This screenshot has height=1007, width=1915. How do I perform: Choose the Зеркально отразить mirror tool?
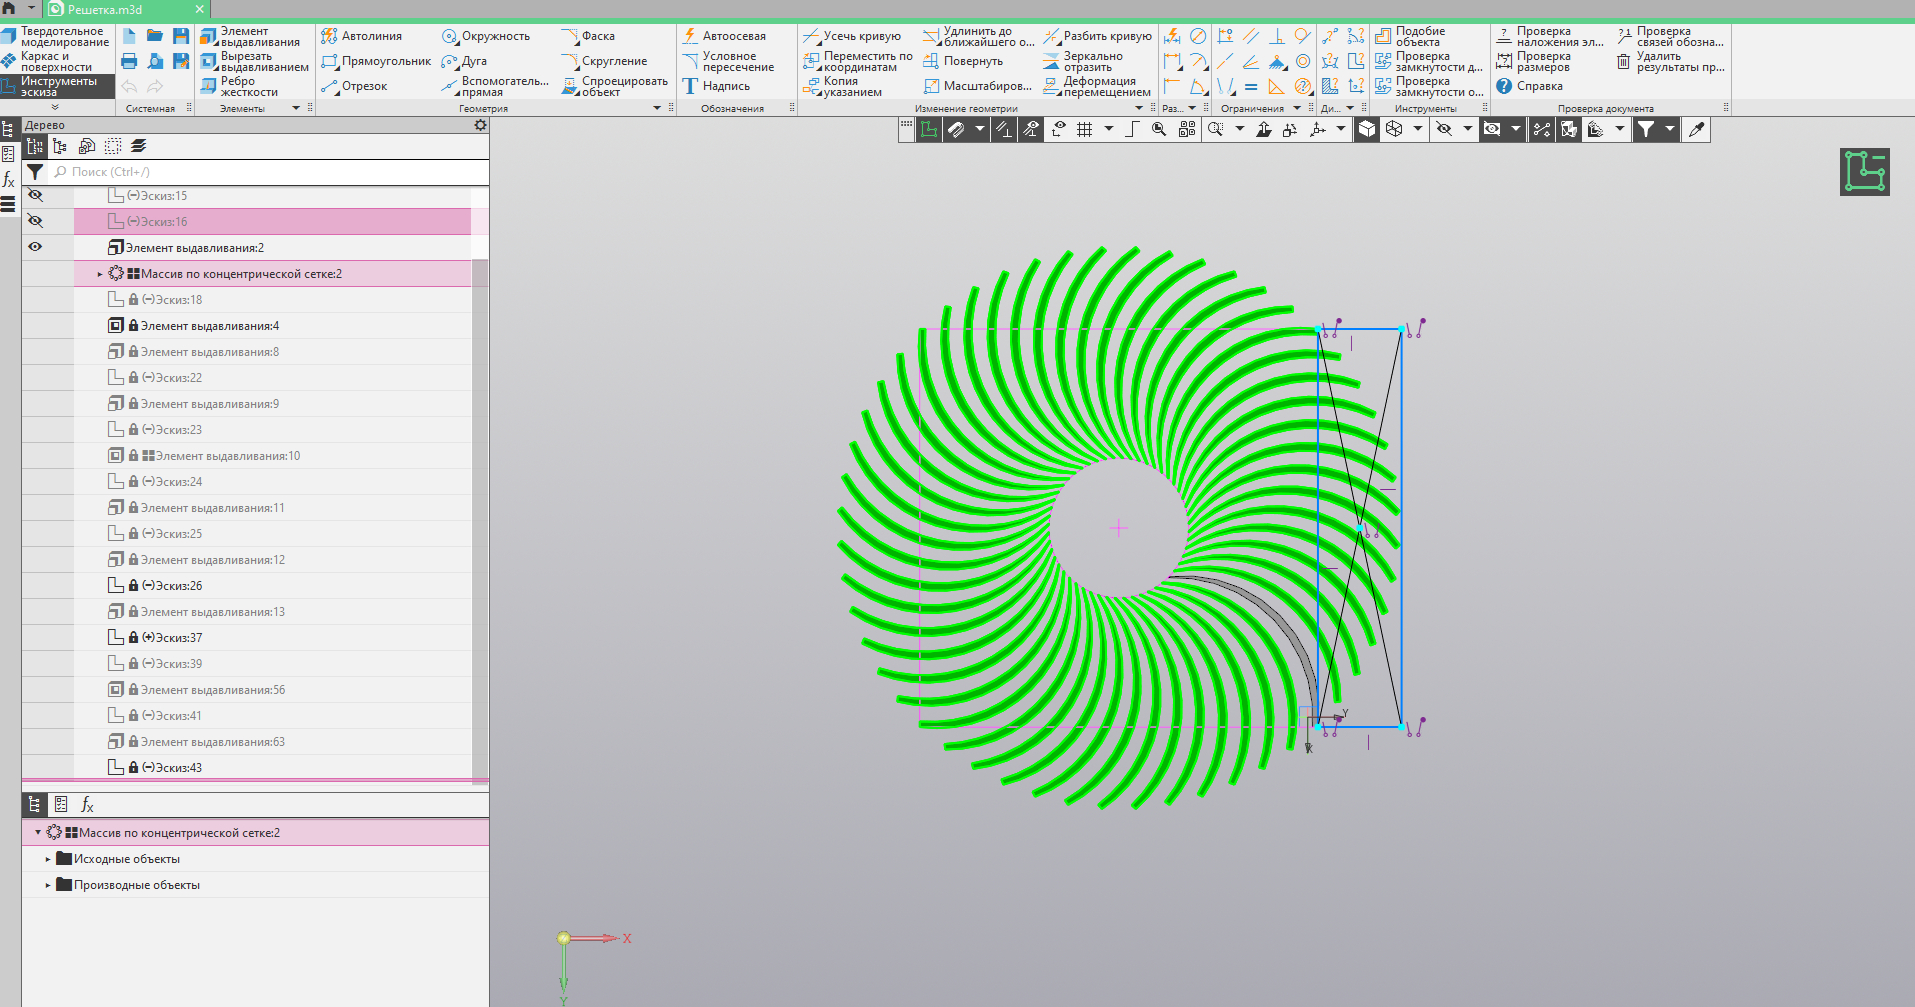point(1083,62)
